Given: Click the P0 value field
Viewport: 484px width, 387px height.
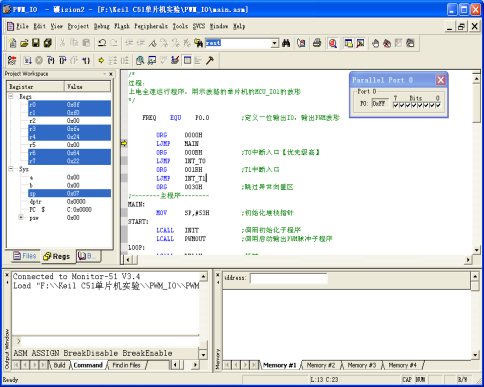Looking at the screenshot, I should coord(380,103).
